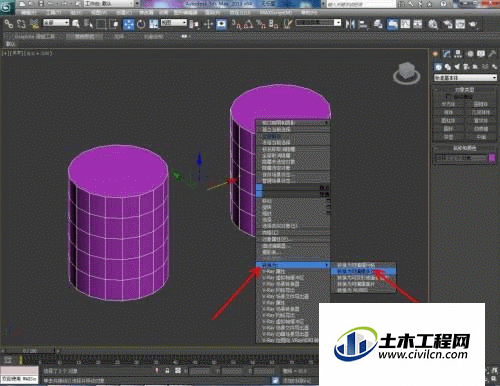
Task: Toggle the Spinner Snap button
Action: 274,24
